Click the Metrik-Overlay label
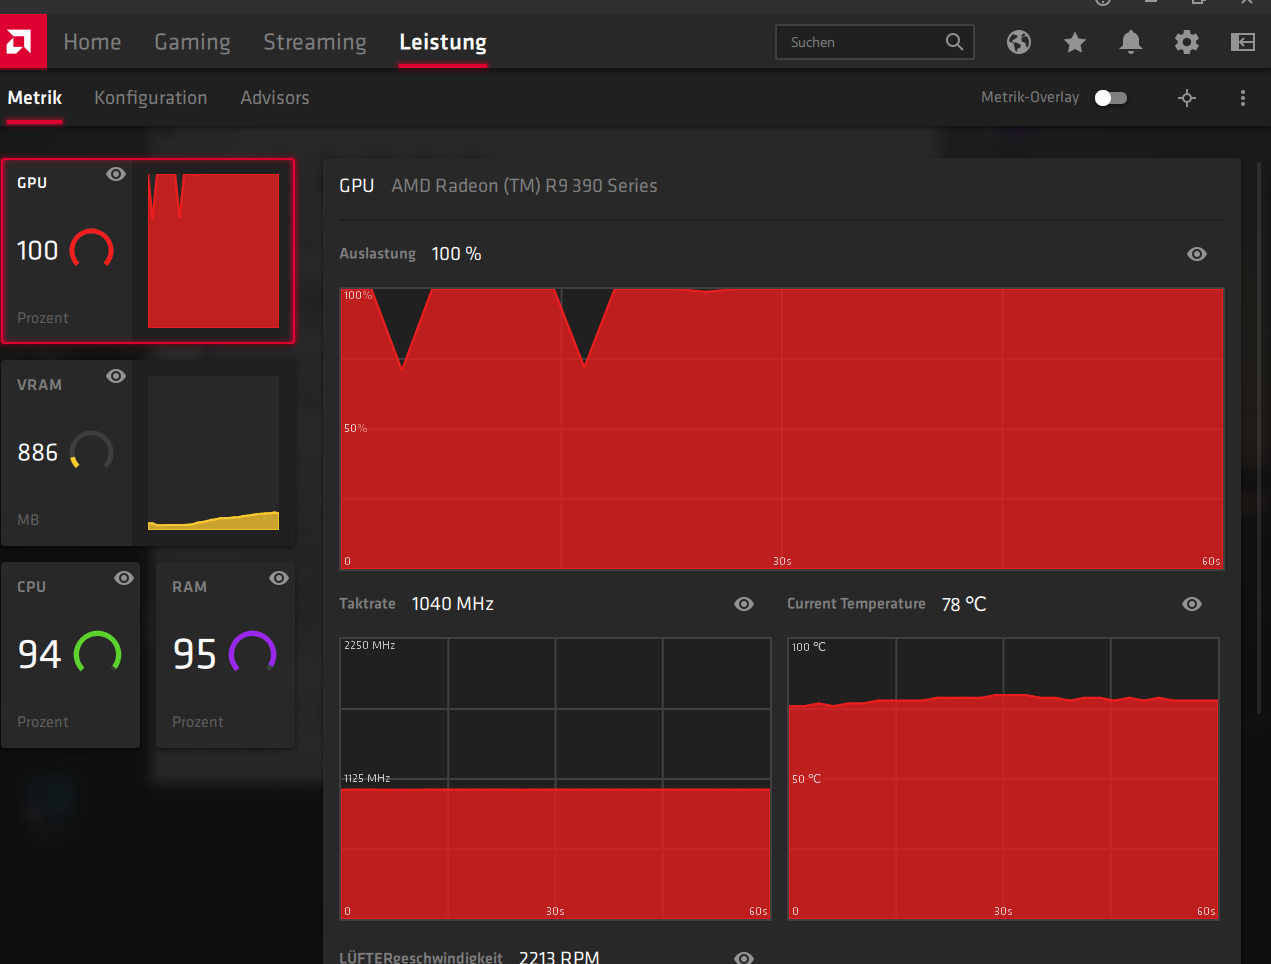The image size is (1271, 964). coord(1030,98)
